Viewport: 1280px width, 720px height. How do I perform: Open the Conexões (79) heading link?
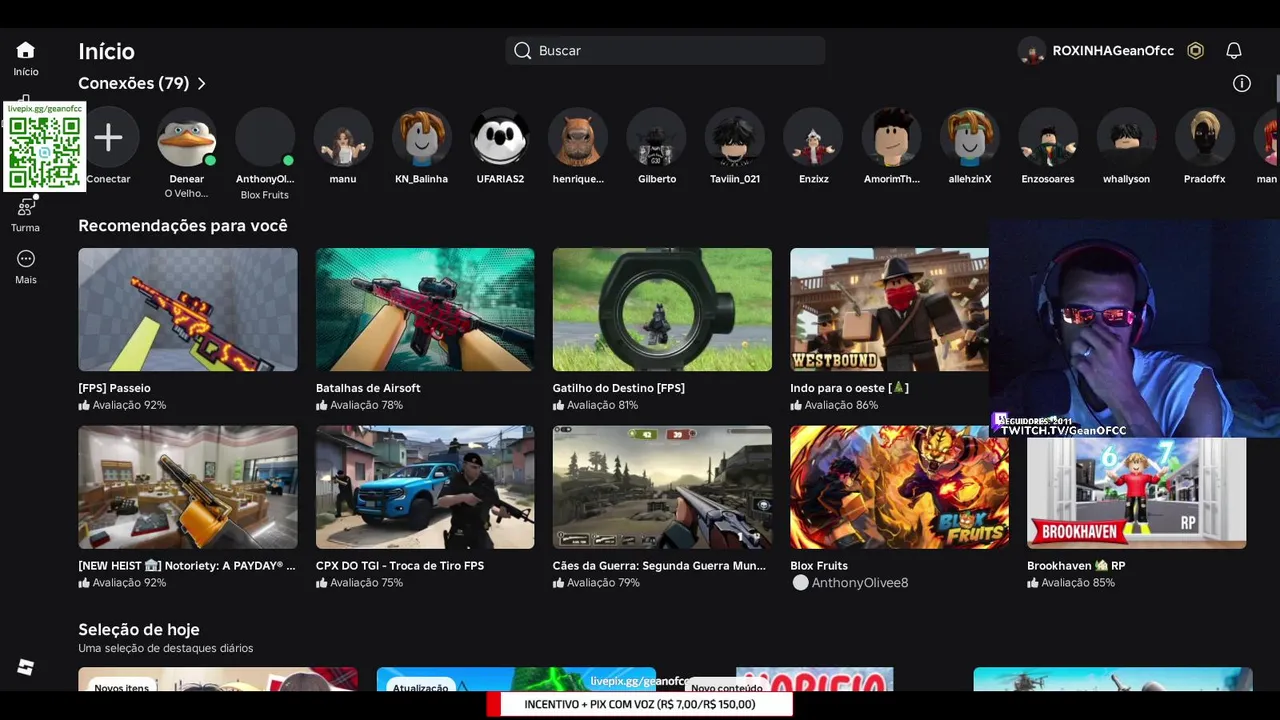tap(134, 84)
